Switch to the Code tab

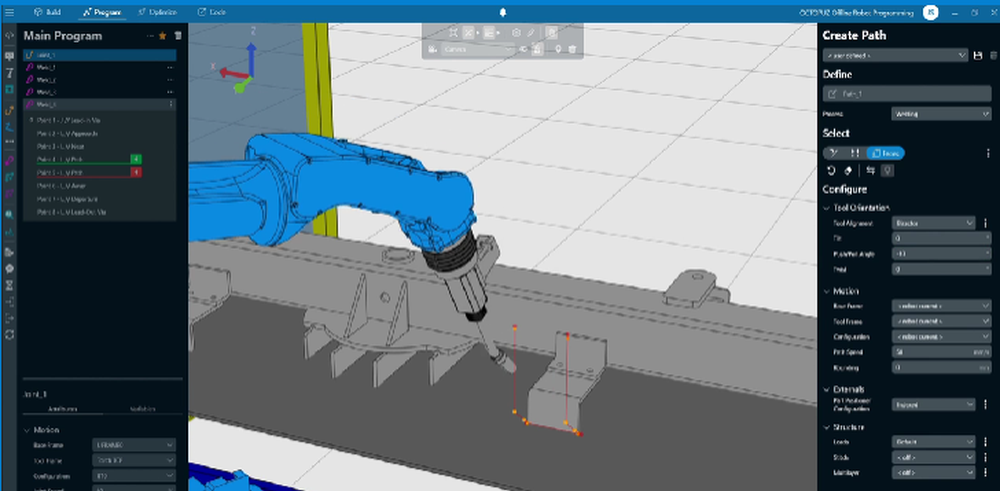click(212, 12)
